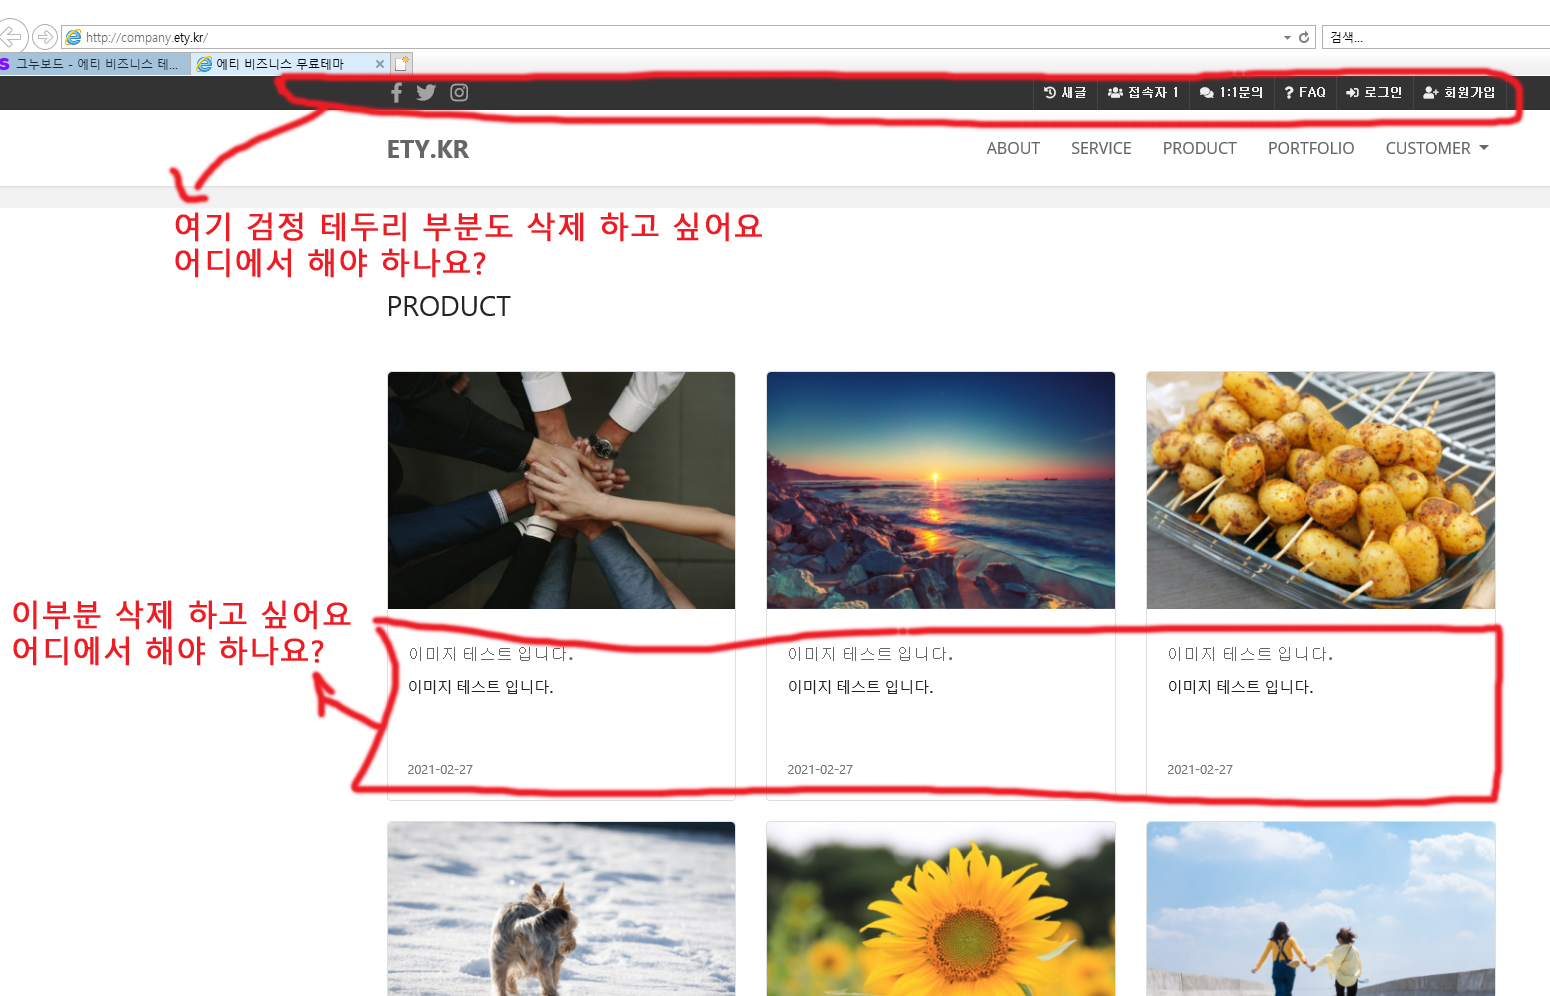The height and width of the screenshot is (996, 1550).
Task: Open the 새글 new posts link
Action: pos(1065,93)
